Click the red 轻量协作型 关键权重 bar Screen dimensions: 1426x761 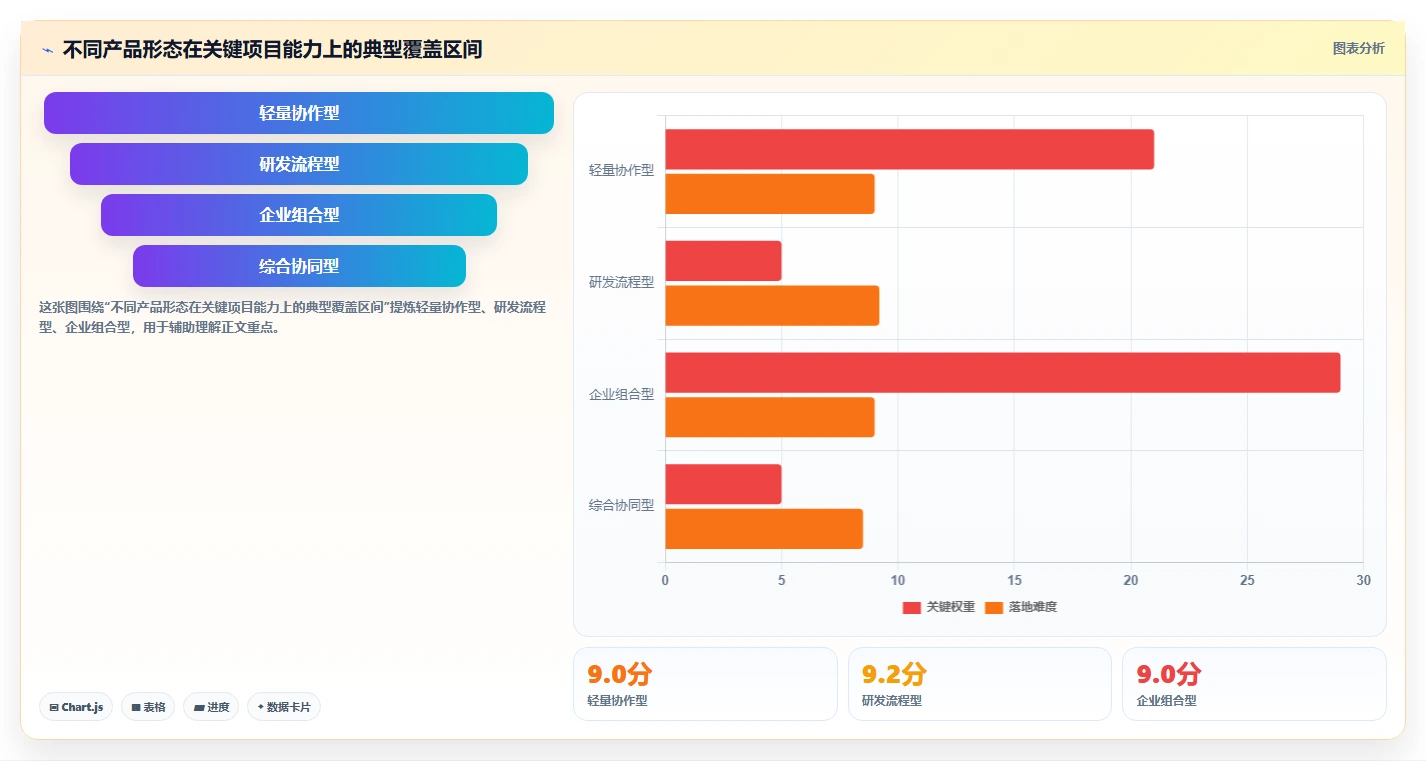click(x=909, y=149)
